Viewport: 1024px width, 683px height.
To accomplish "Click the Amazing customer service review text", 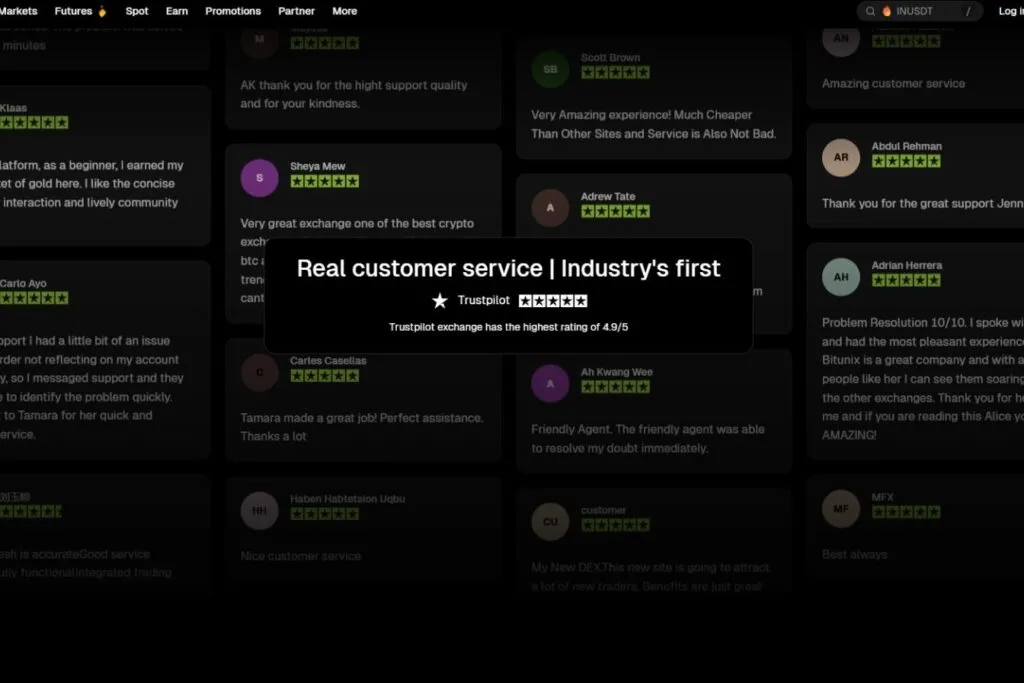I will point(893,84).
